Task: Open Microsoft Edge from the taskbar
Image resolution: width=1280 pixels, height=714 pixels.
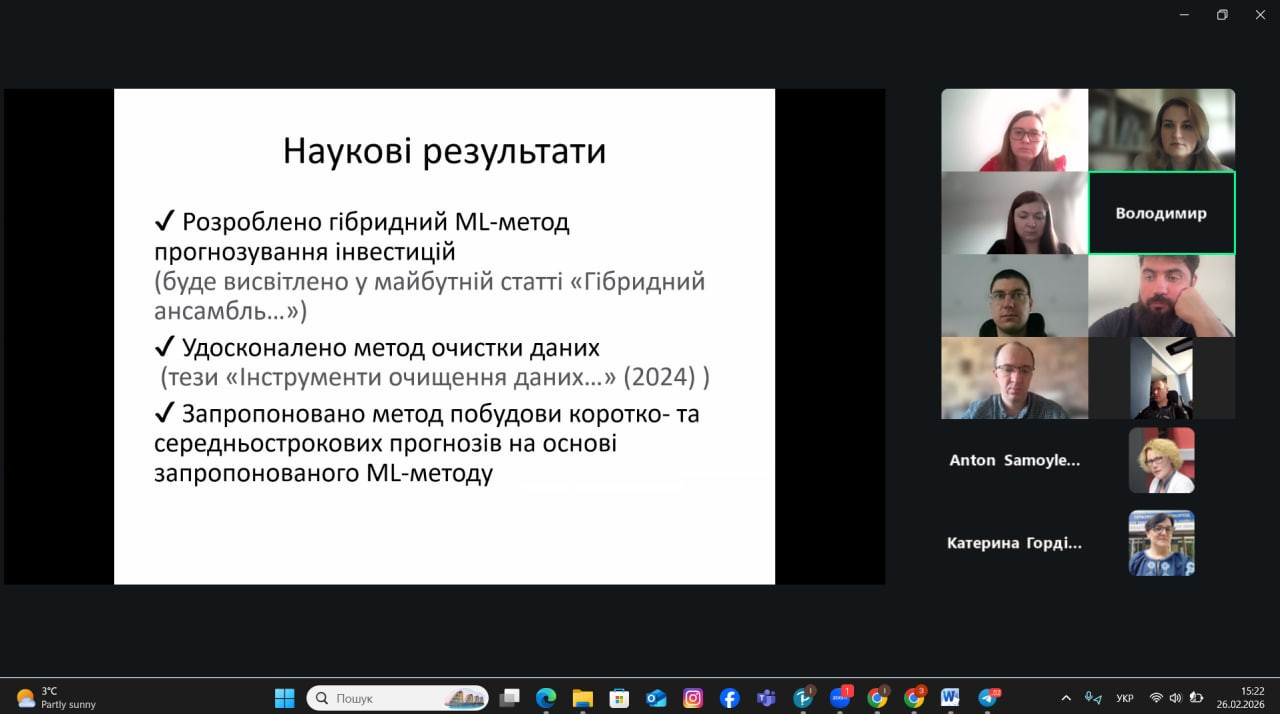Action: point(546,698)
